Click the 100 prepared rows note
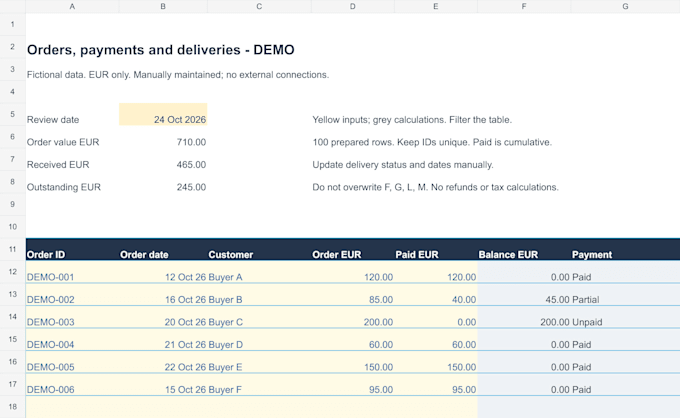680x418 pixels. (432, 142)
